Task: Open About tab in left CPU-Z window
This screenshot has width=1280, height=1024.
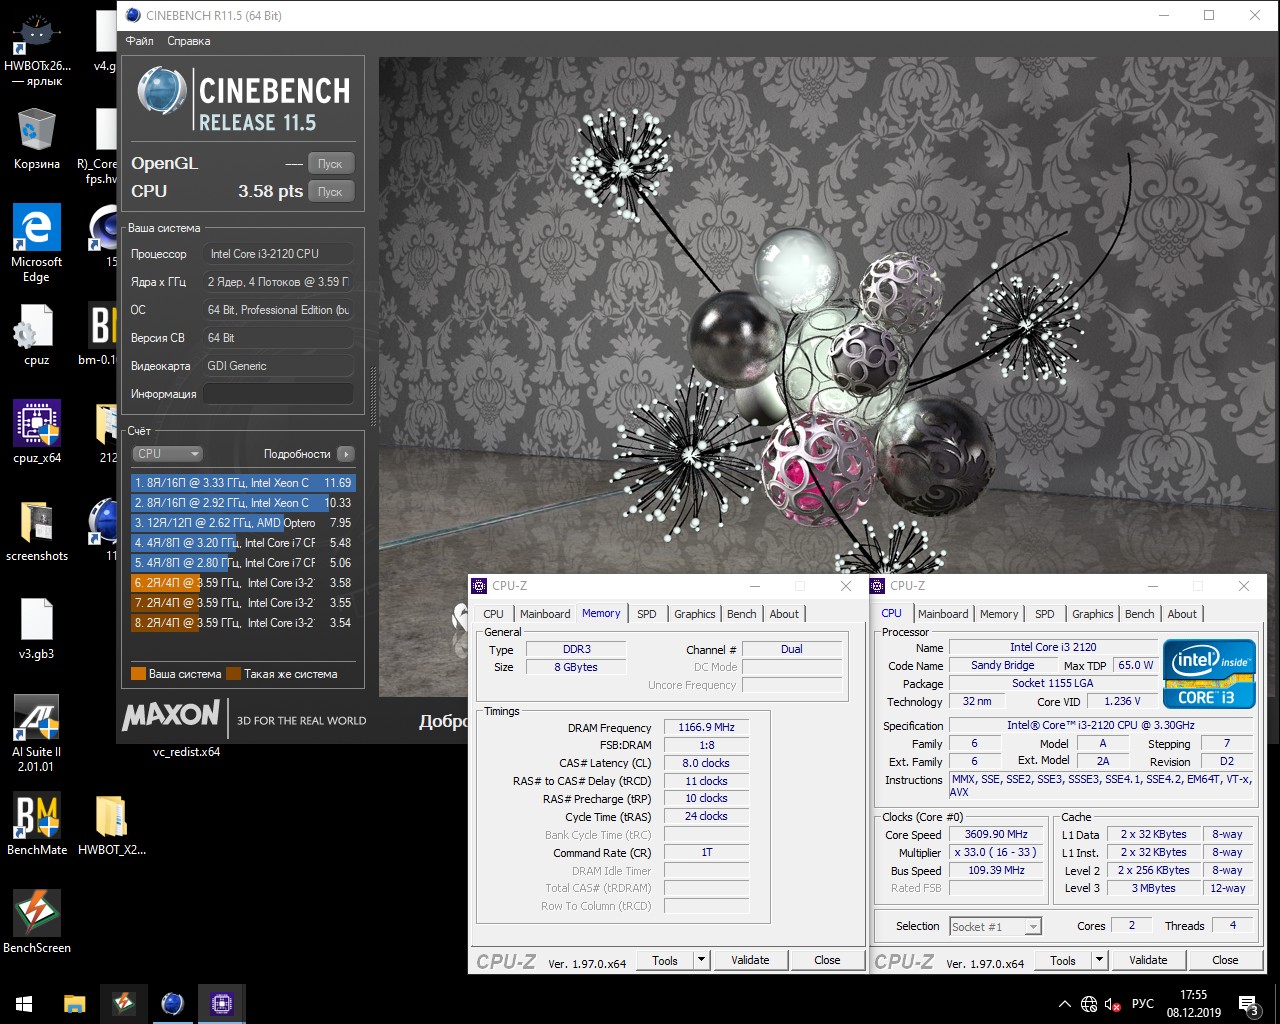Action: [x=784, y=614]
